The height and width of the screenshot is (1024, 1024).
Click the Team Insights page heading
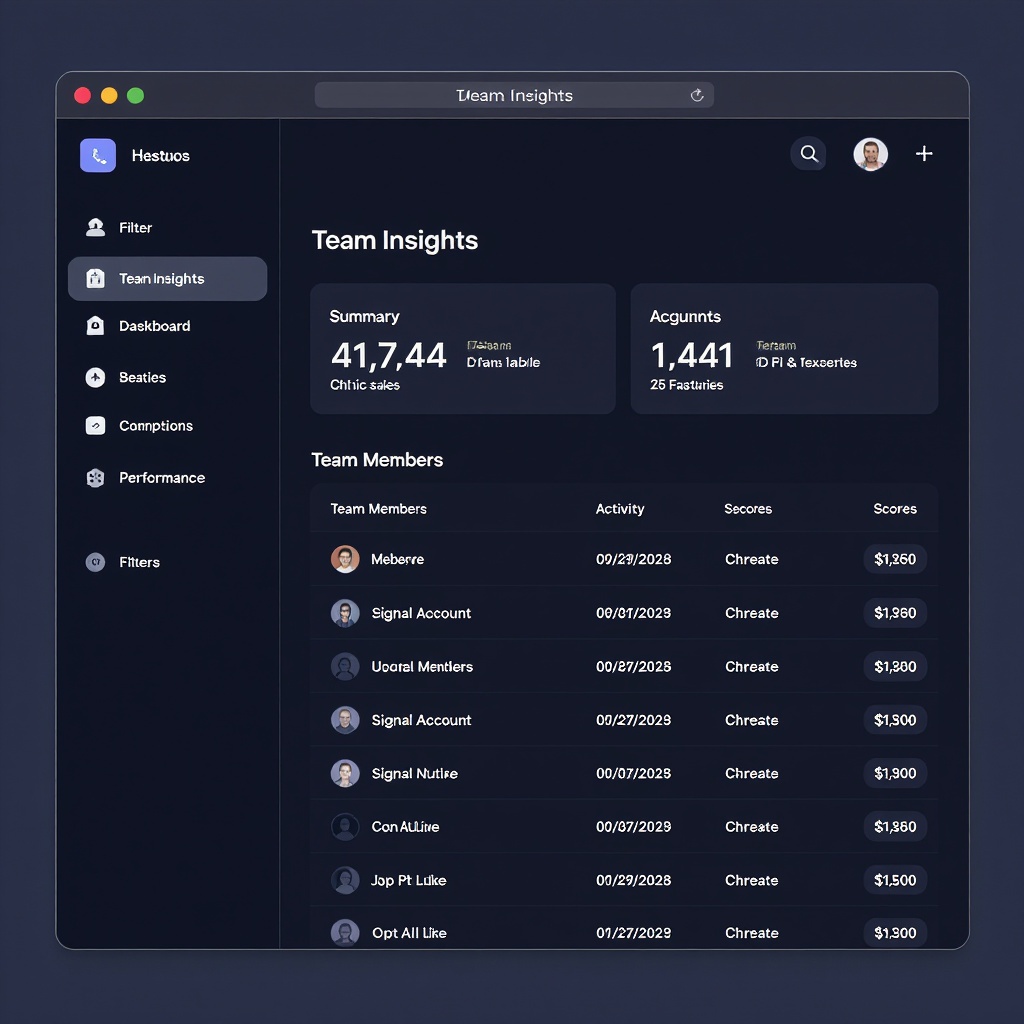pyautogui.click(x=394, y=240)
